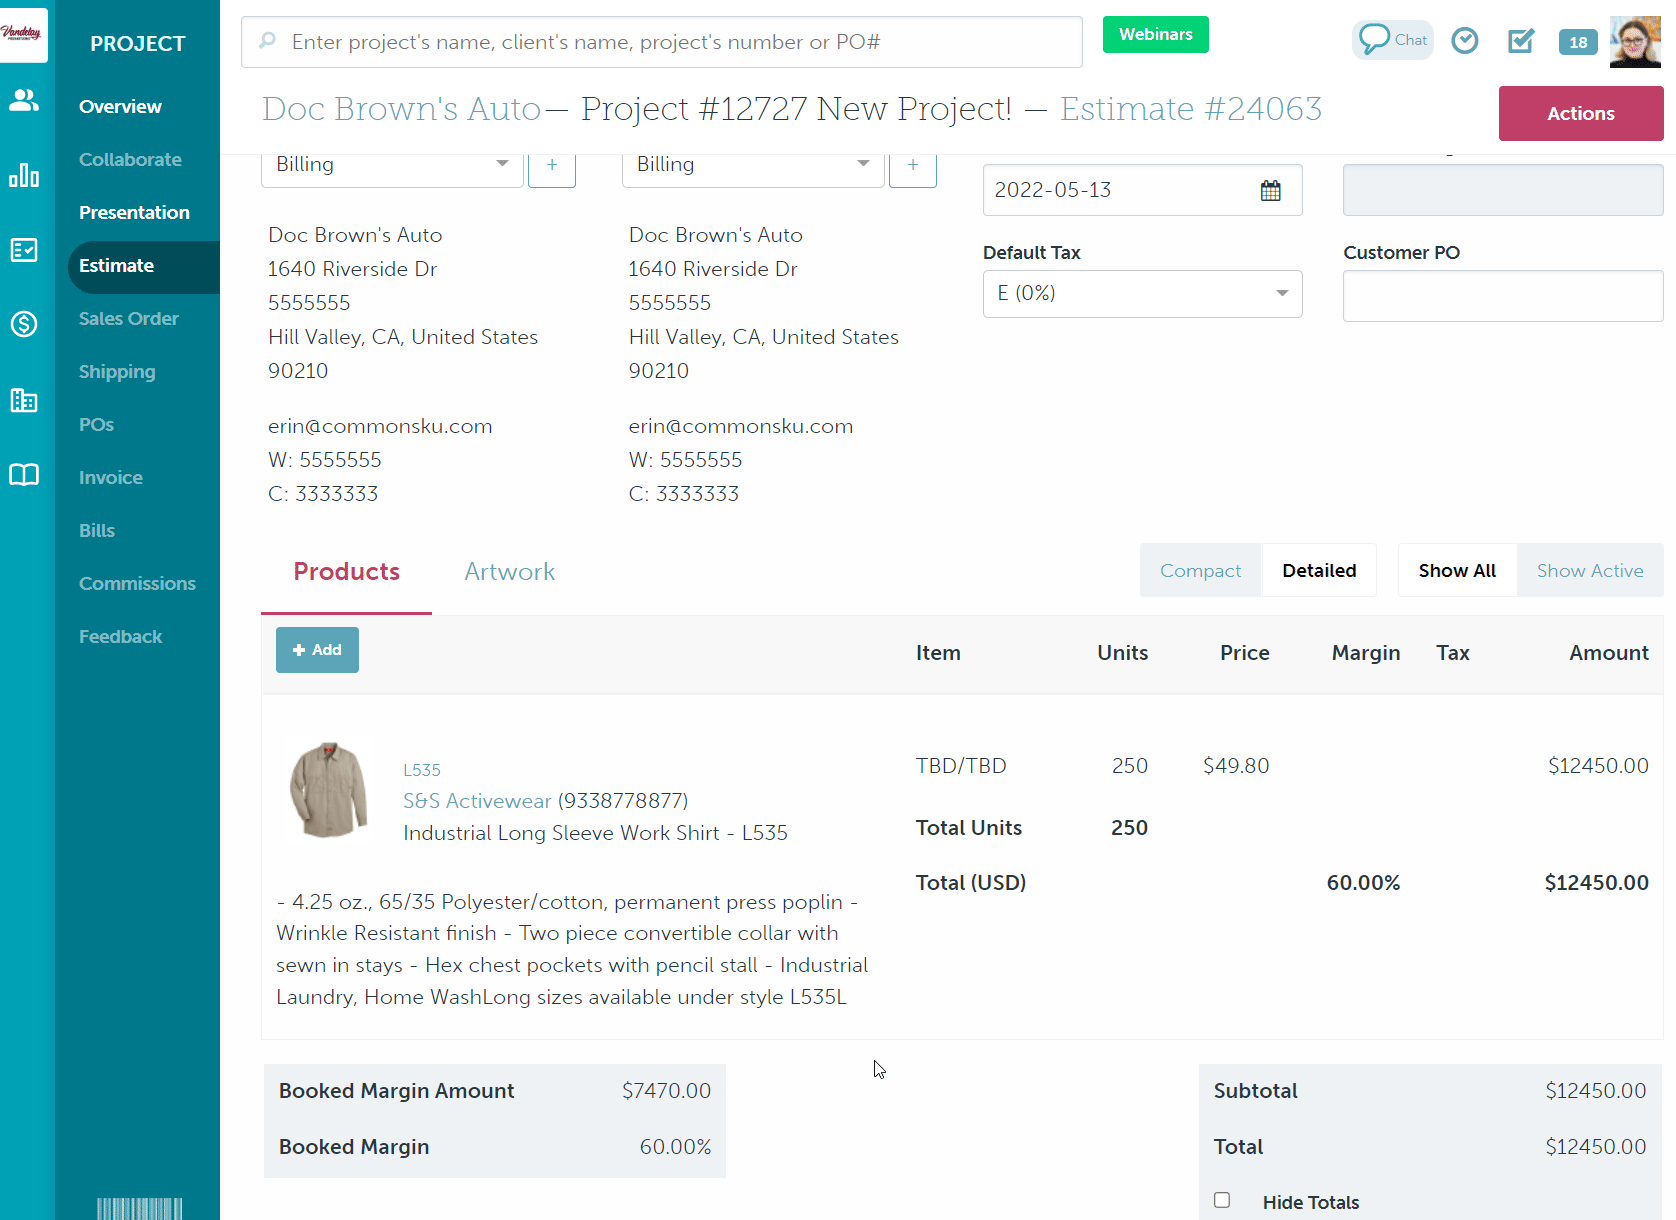Click the Add product button
This screenshot has width=1676, height=1220.
317,650
